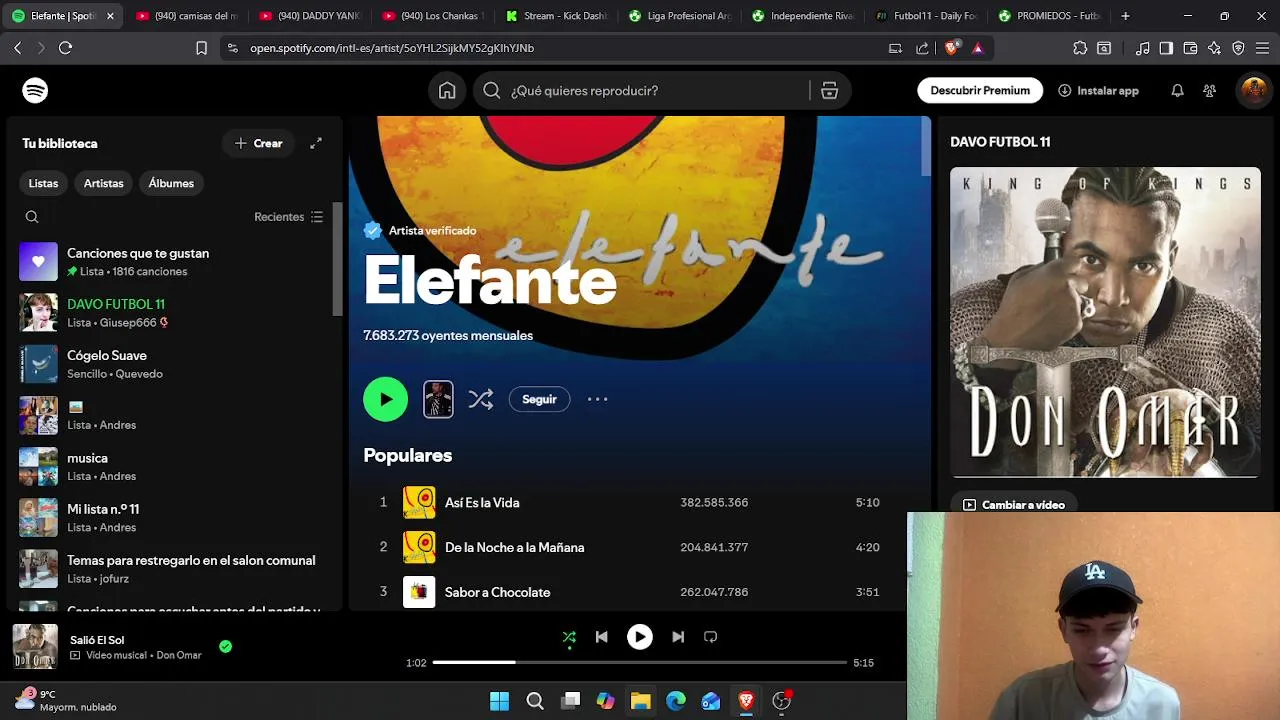Image resolution: width=1280 pixels, height=720 pixels.
Task: Click the 7.683.273 oyentes mensuales text
Action: coord(448,336)
